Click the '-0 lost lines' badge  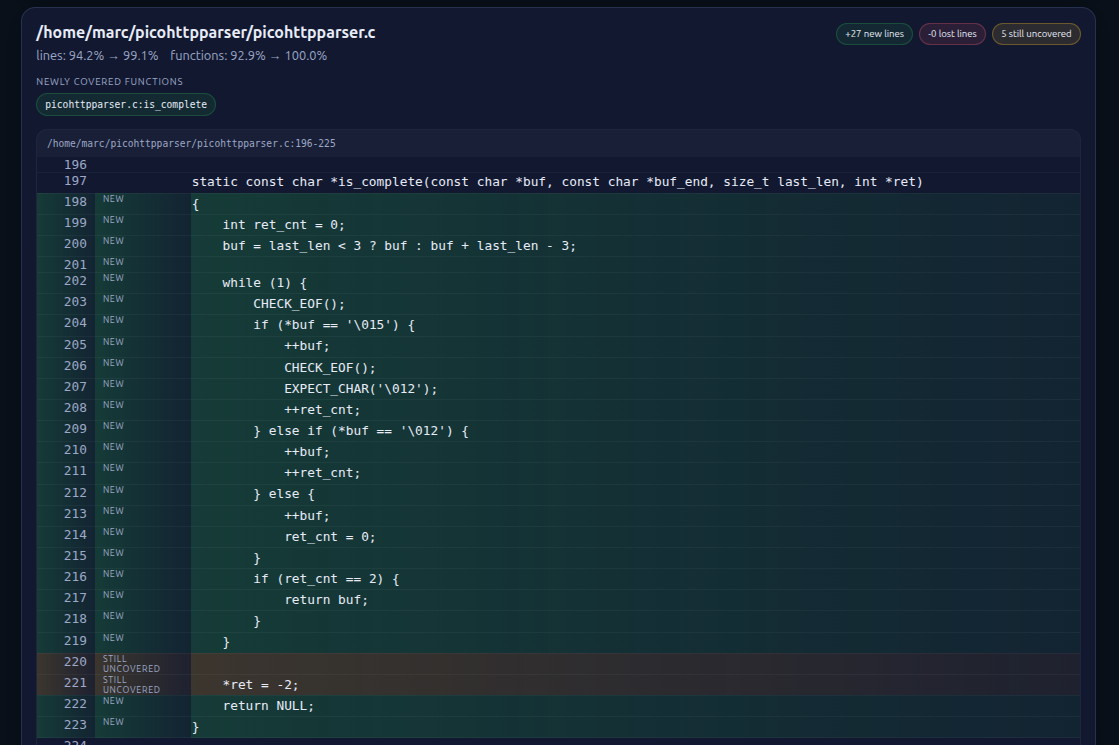point(952,34)
